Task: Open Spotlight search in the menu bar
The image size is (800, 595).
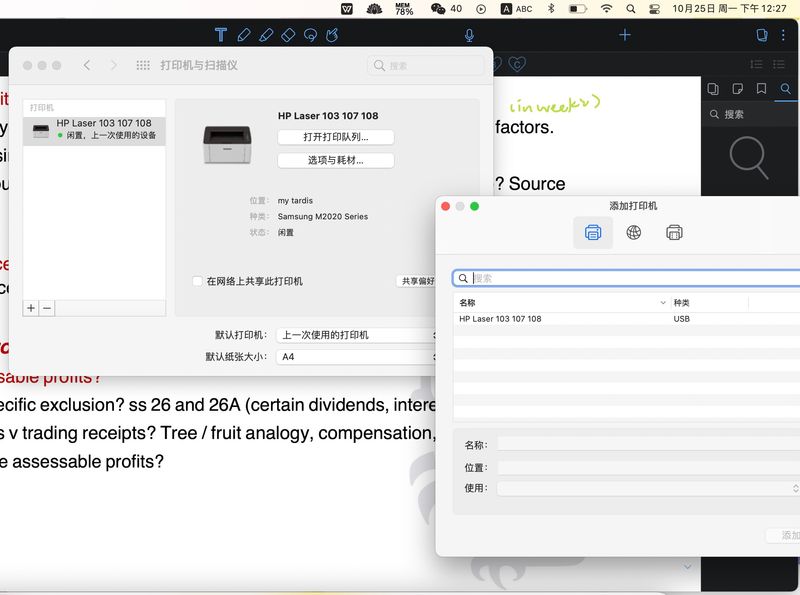Action: coord(631,9)
